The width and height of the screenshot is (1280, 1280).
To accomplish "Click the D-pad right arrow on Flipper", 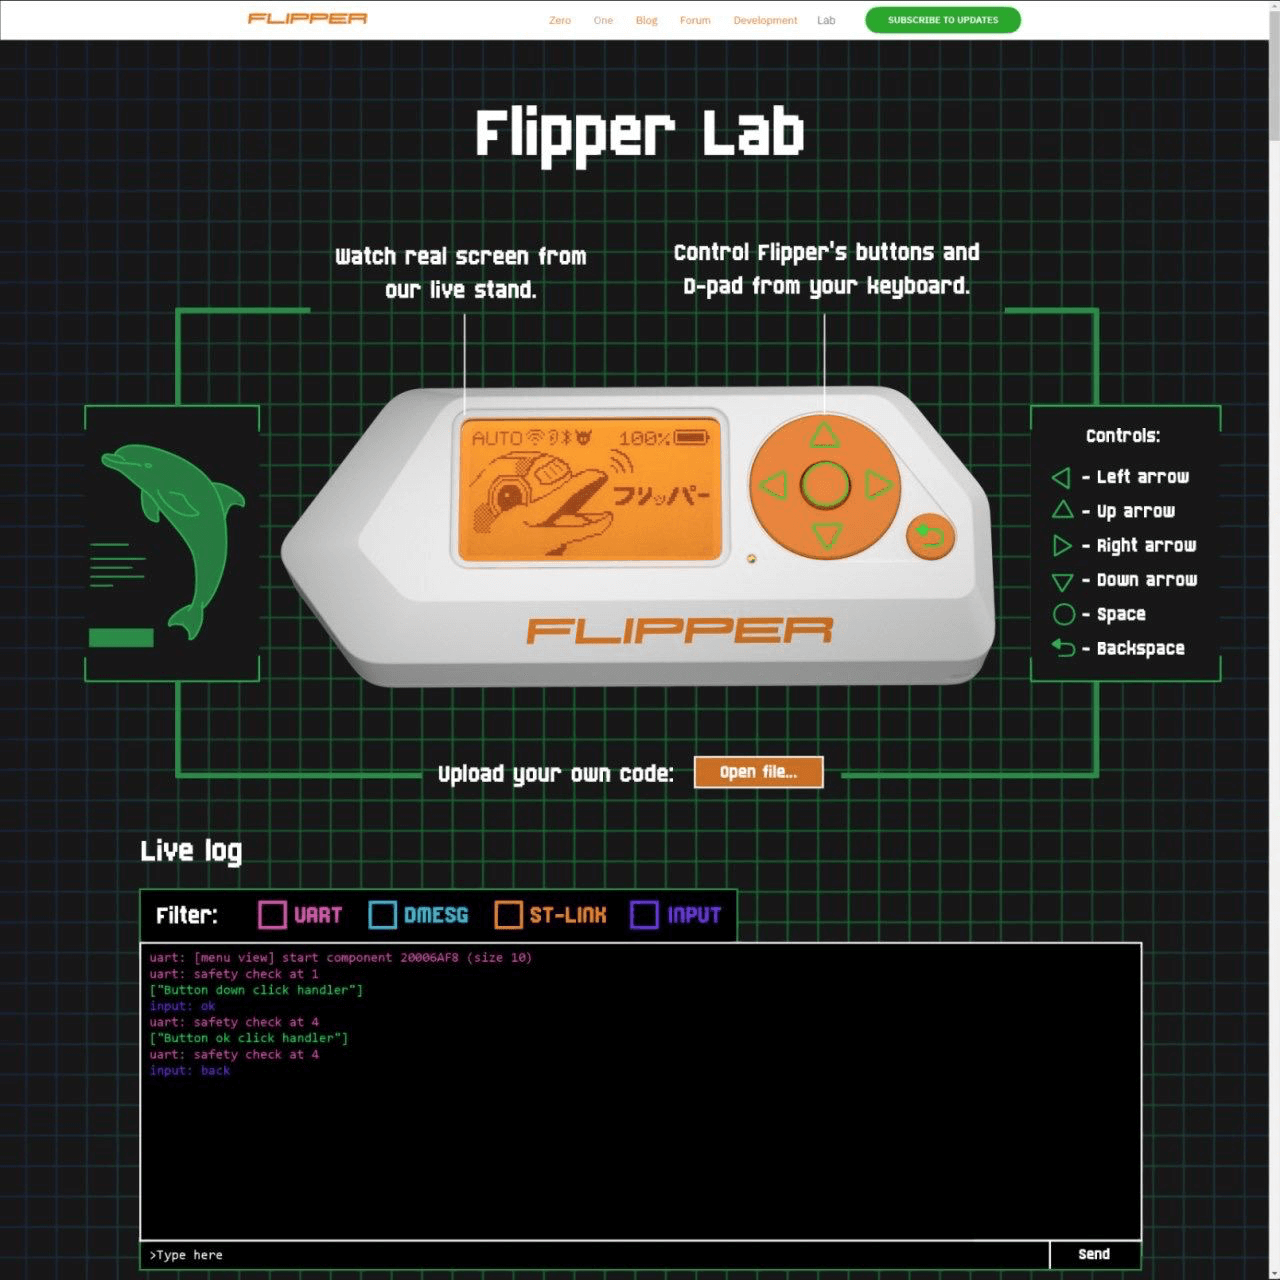I will tap(878, 486).
